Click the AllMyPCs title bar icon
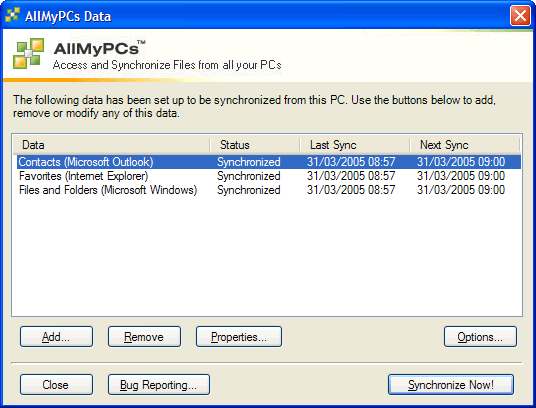The width and height of the screenshot is (536, 408). tap(12, 15)
